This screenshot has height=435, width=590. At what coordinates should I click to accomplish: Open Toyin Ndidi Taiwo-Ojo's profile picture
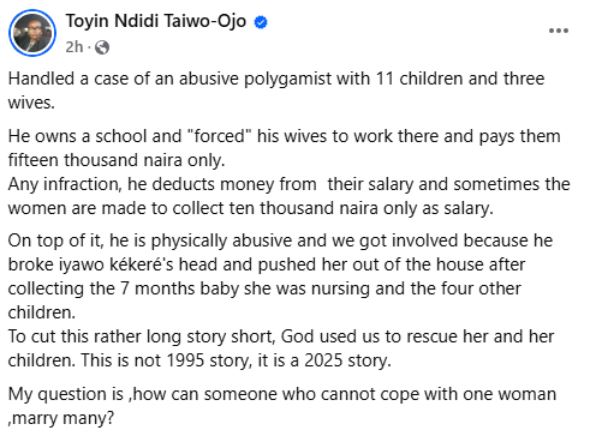coord(32,33)
